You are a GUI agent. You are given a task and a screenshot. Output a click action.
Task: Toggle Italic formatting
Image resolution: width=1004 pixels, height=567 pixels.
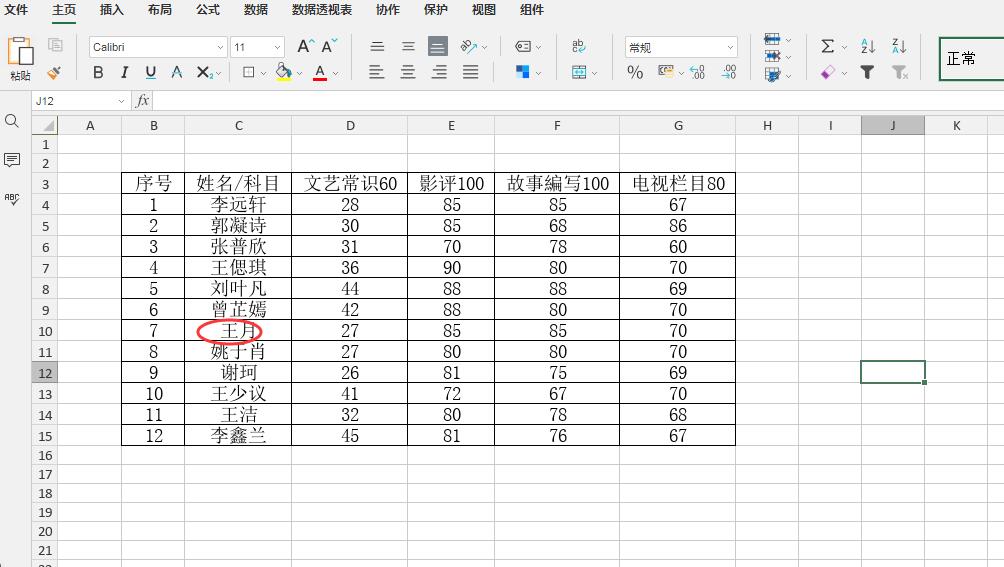point(124,72)
